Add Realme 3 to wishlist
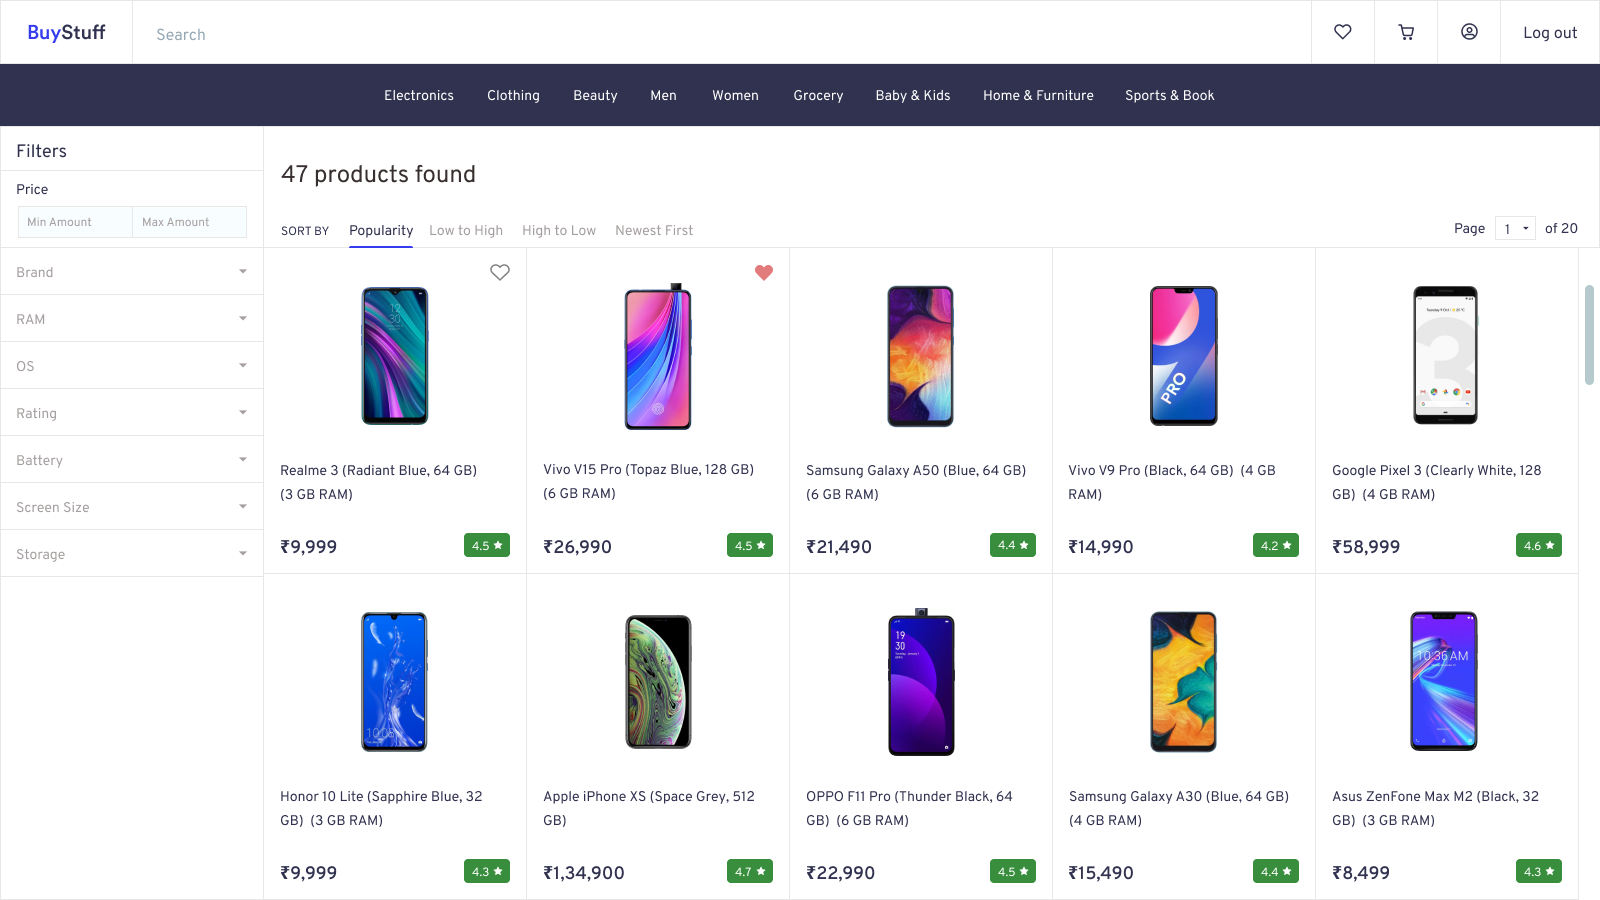This screenshot has height=900, width=1600. [x=500, y=272]
